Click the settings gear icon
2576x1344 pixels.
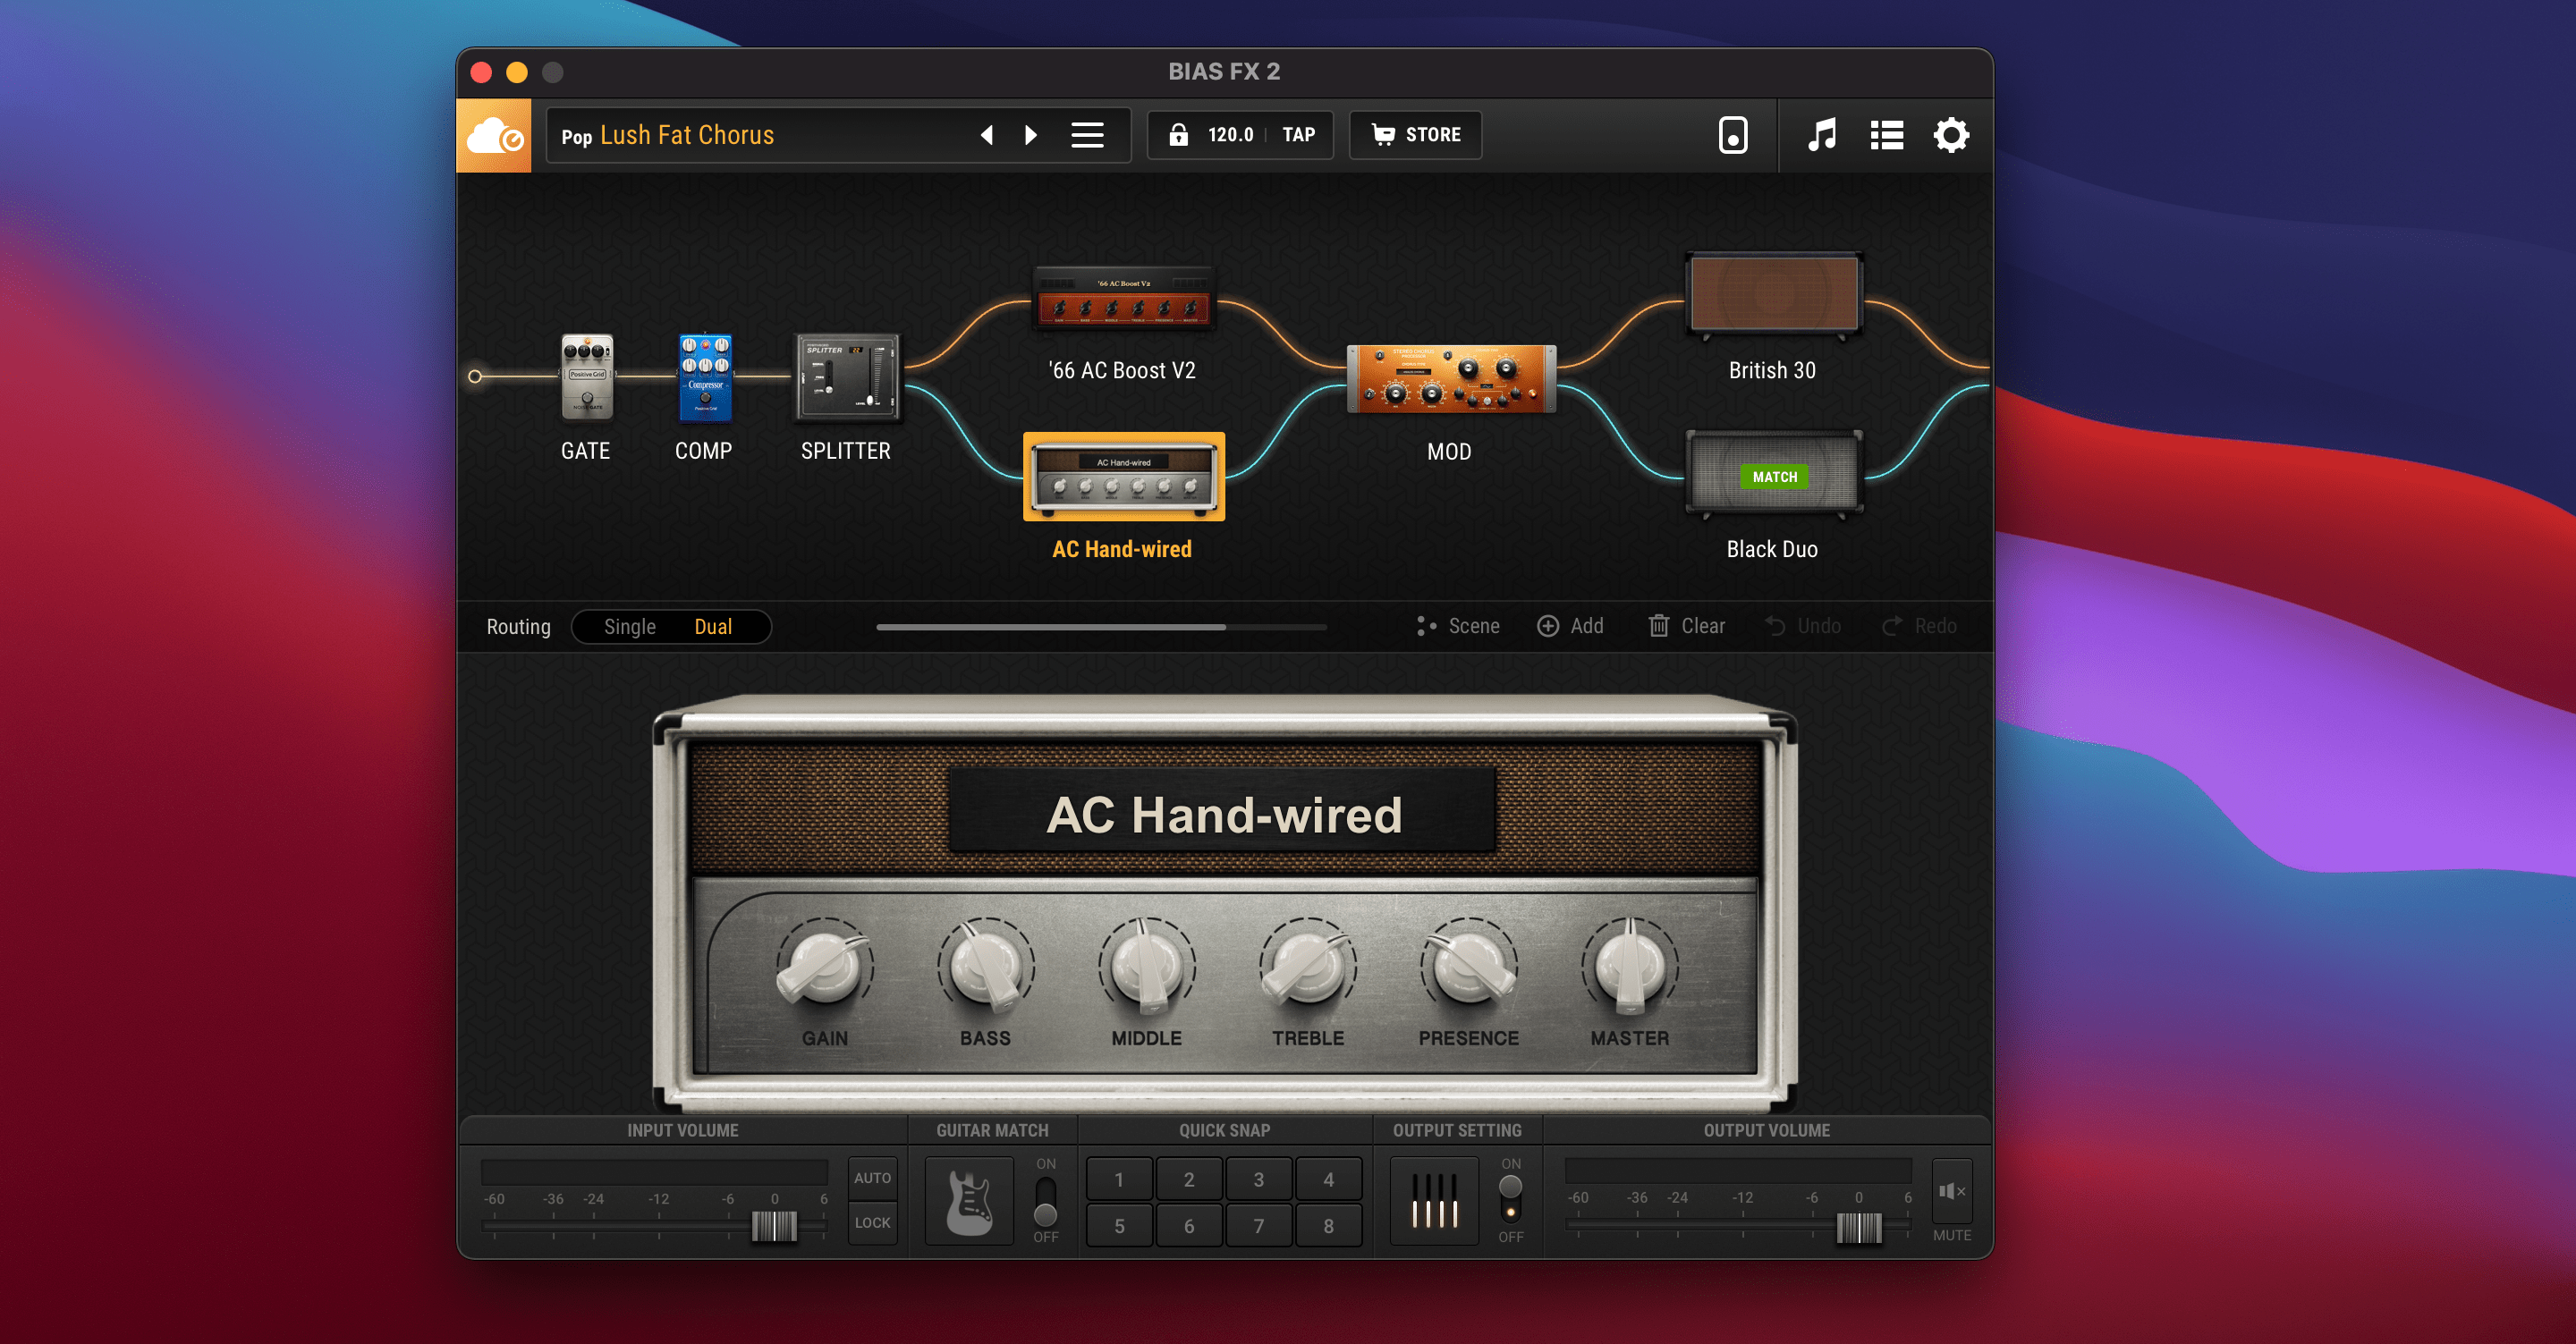pos(1950,134)
